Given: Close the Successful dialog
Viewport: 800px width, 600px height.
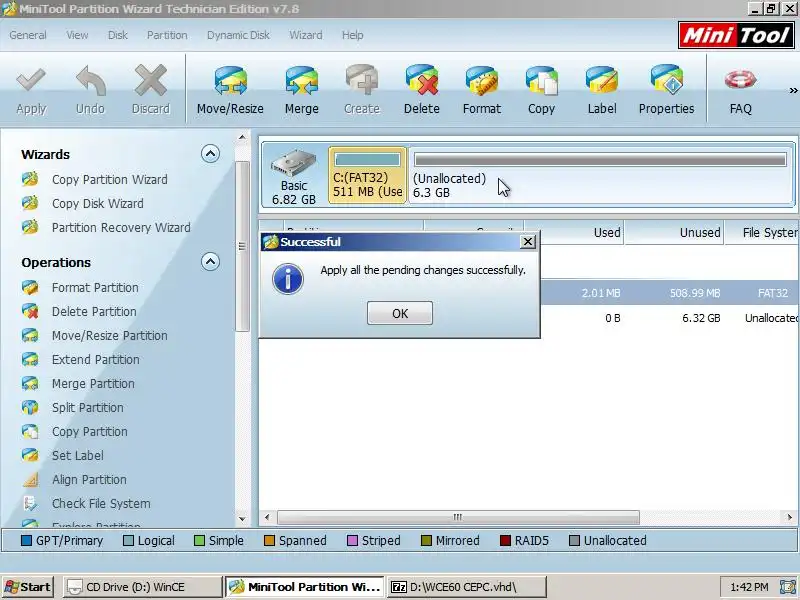Looking at the screenshot, I should point(528,242).
